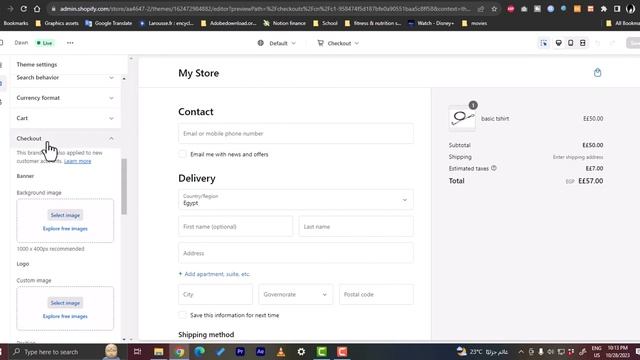640x360 pixels.
Task: Toggle the inspector selection tool icon
Action: 544,43
